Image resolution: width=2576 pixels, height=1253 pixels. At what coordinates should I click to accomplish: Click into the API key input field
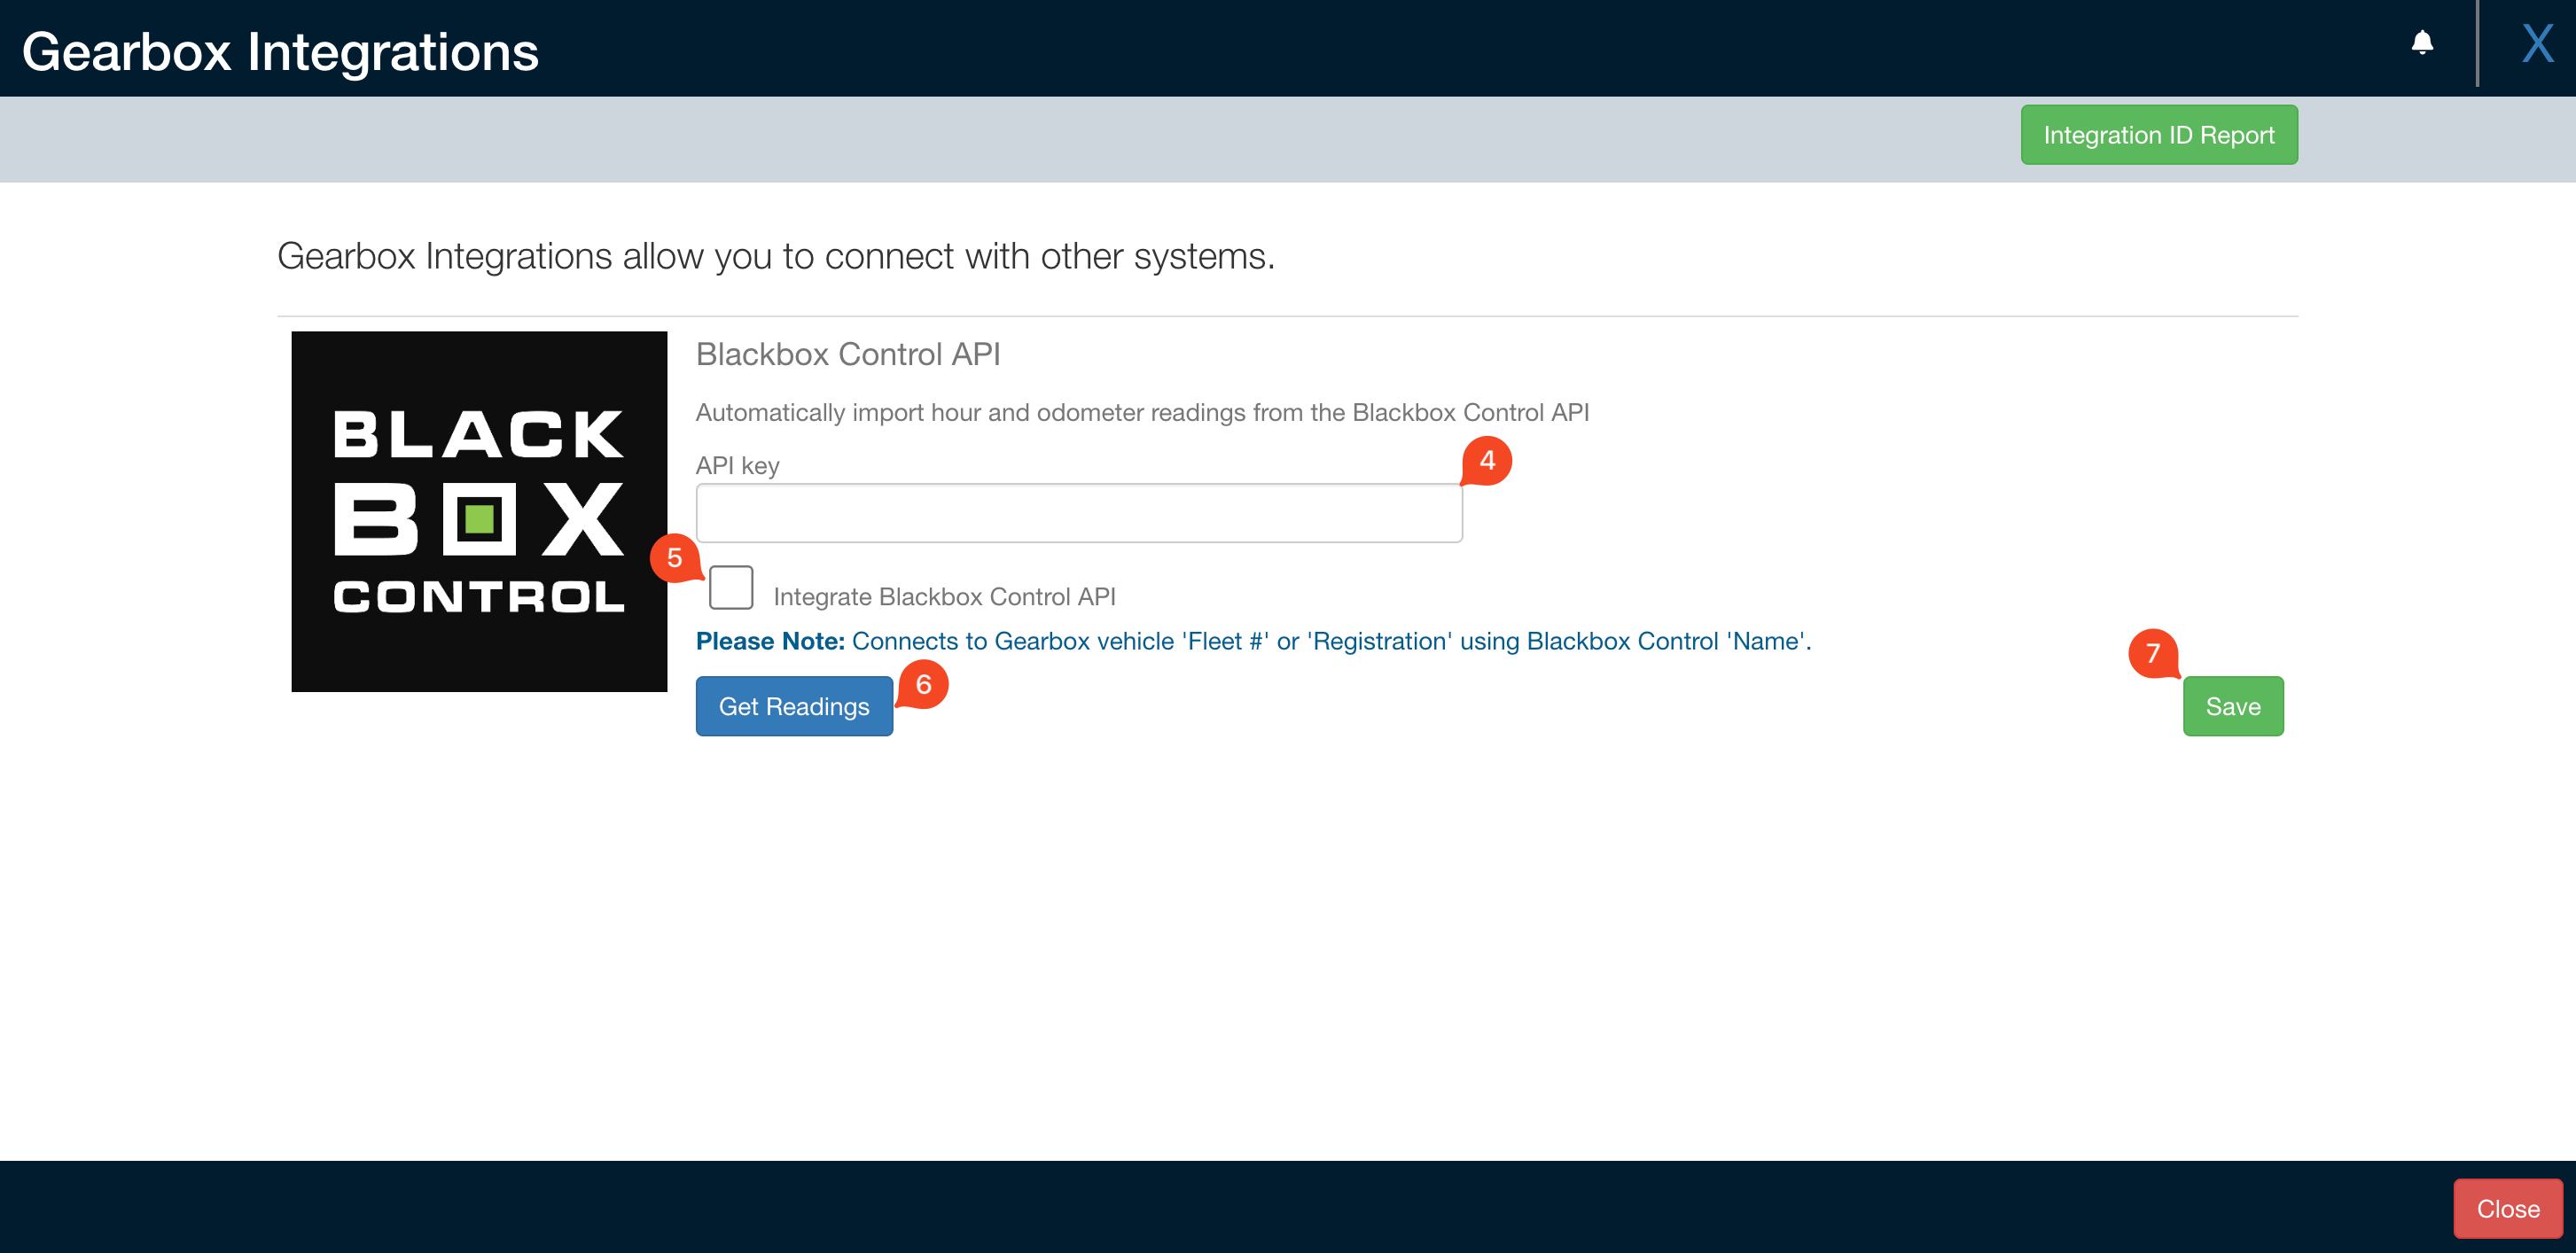coord(1078,512)
